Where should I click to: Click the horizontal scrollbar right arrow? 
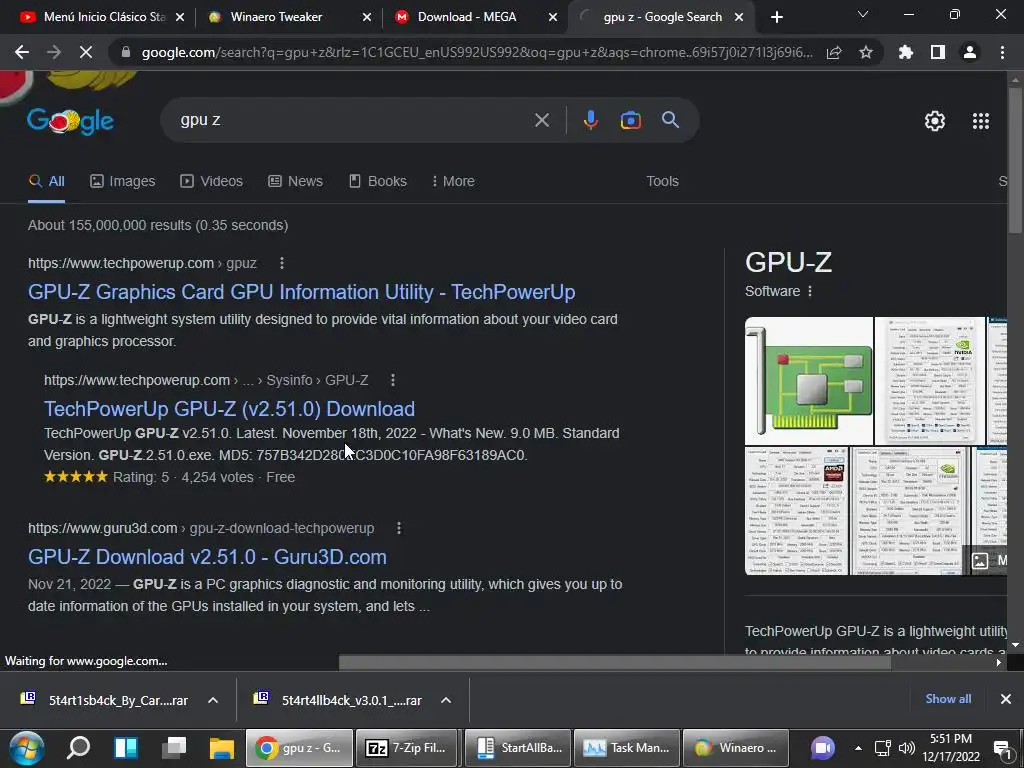pyautogui.click(x=999, y=662)
